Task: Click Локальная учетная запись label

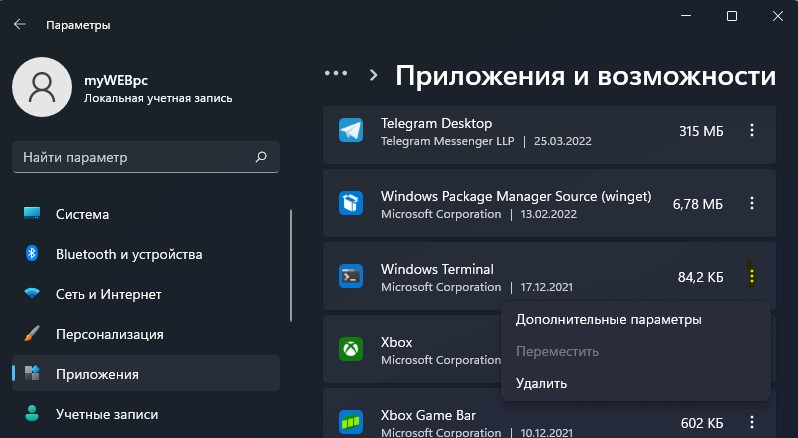Action: pyautogui.click(x=158, y=98)
